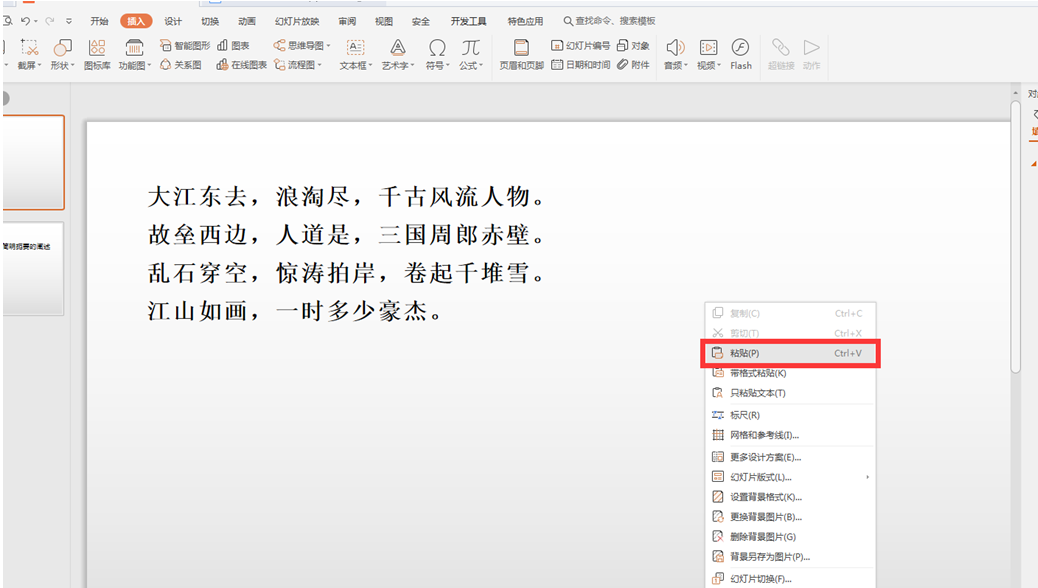Open the 功能图 function diagram tool
Image resolution: width=1038 pixels, height=588 pixels.
[x=134, y=54]
